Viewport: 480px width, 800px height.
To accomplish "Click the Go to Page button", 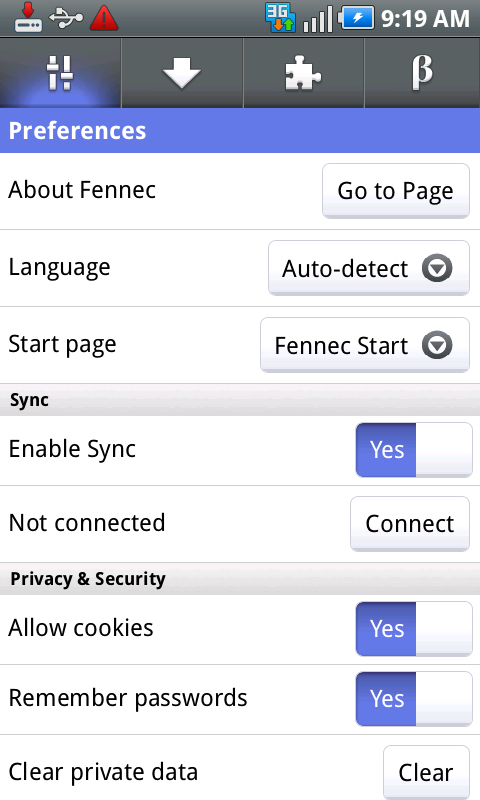I will [396, 191].
